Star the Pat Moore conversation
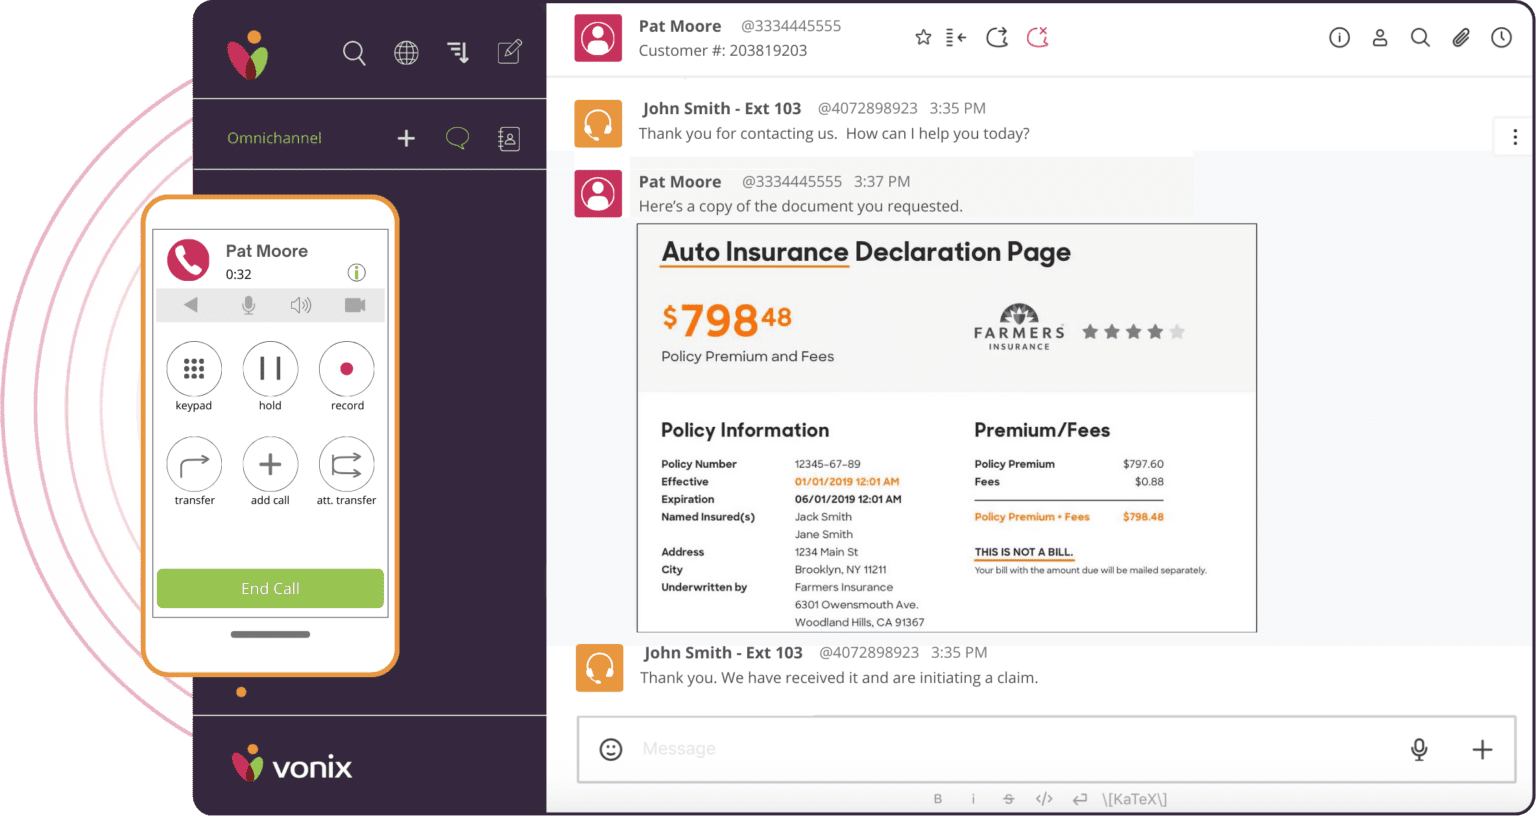1536x816 pixels. (x=923, y=38)
